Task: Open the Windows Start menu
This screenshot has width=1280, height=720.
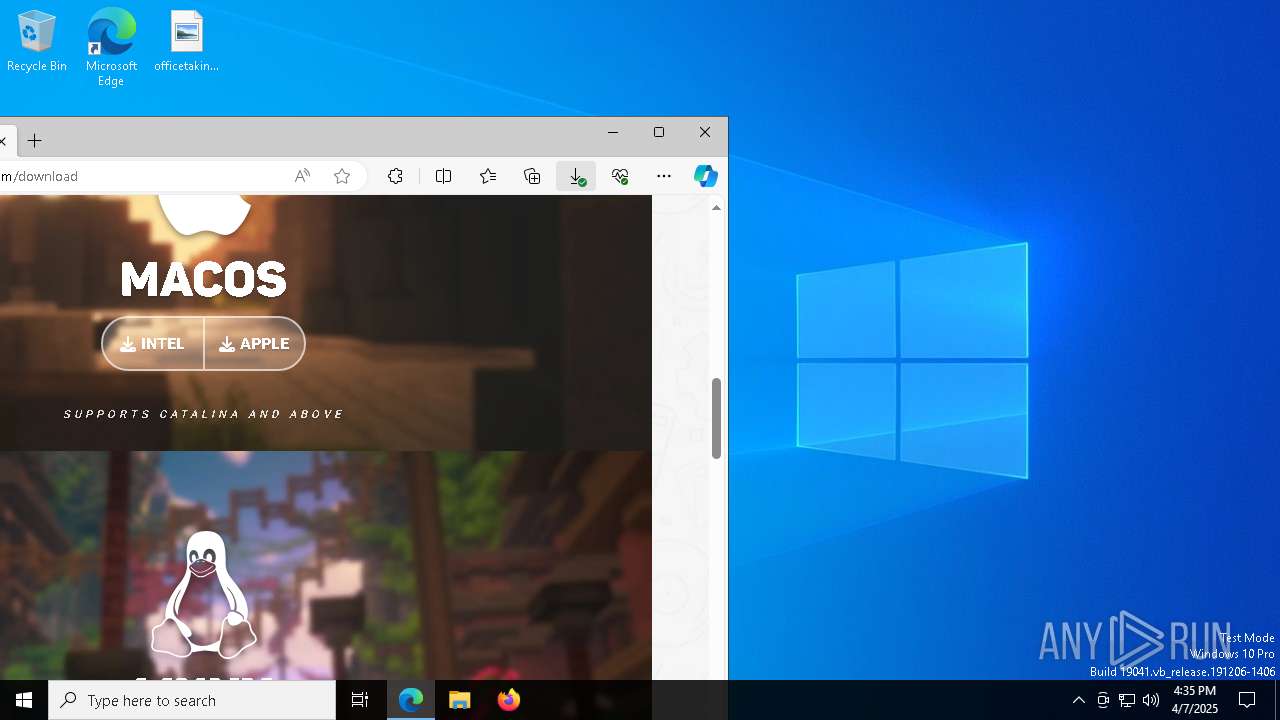Action: [24, 700]
